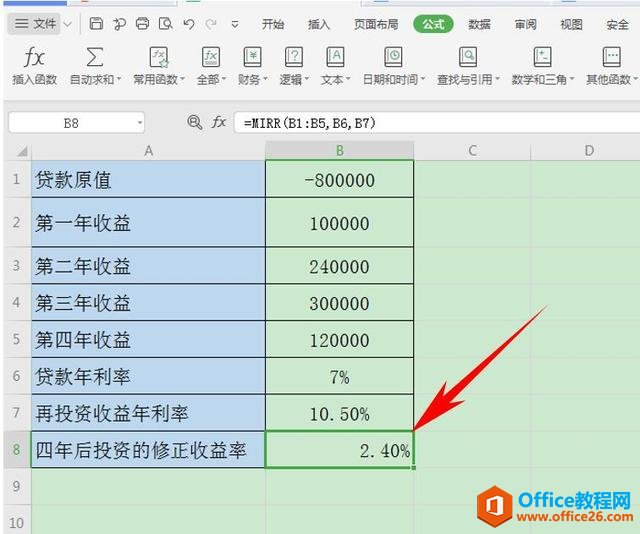Click cell with value 120000
The width and height of the screenshot is (640, 534).
click(340, 339)
